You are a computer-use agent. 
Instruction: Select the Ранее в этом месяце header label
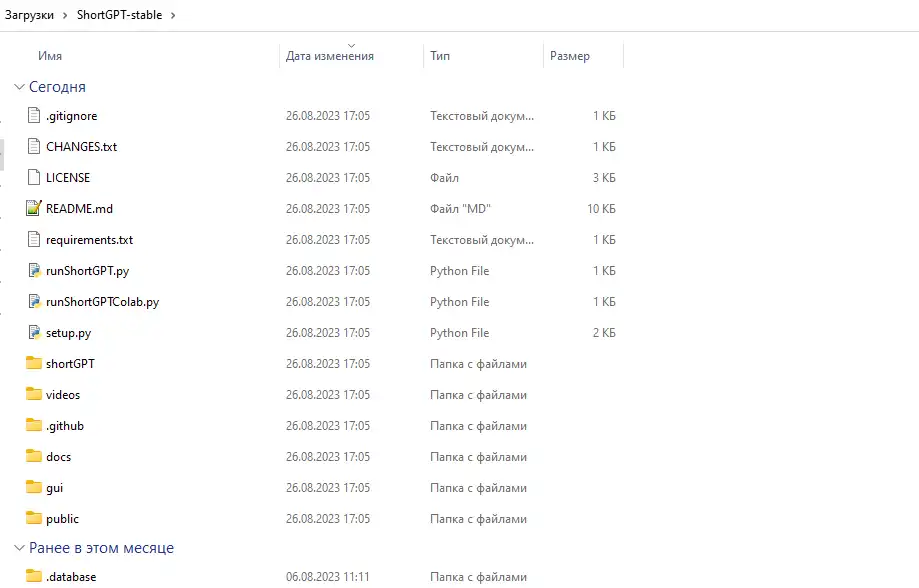(x=101, y=548)
